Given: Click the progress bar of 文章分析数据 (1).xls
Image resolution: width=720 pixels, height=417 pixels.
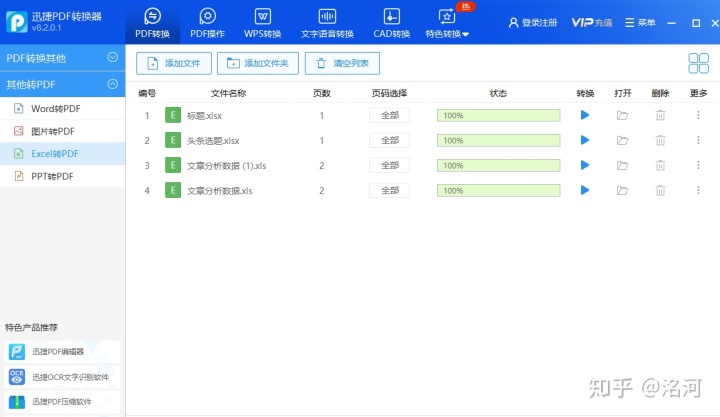Looking at the screenshot, I should pyautogui.click(x=499, y=165).
